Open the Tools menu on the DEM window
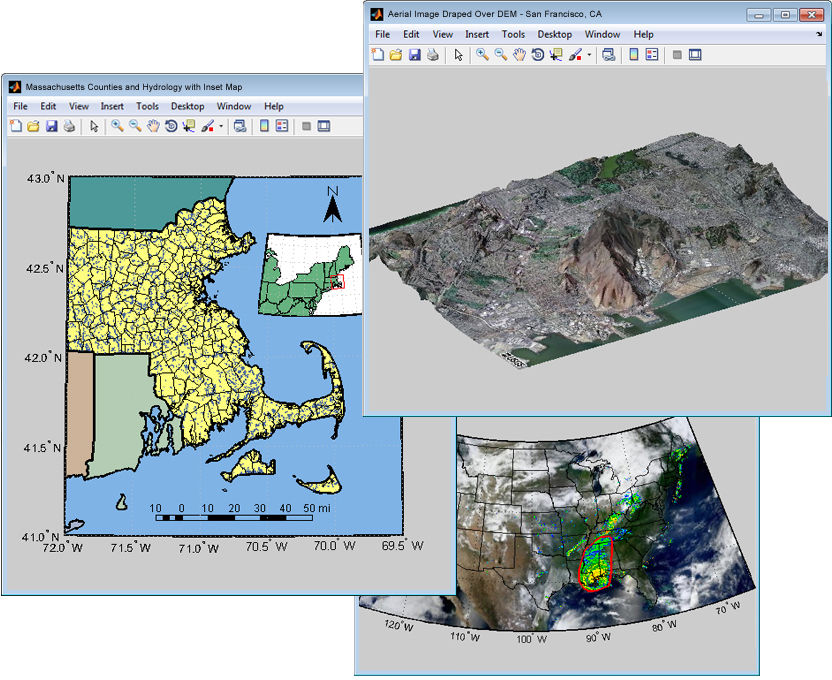The height and width of the screenshot is (680, 832). [513, 34]
